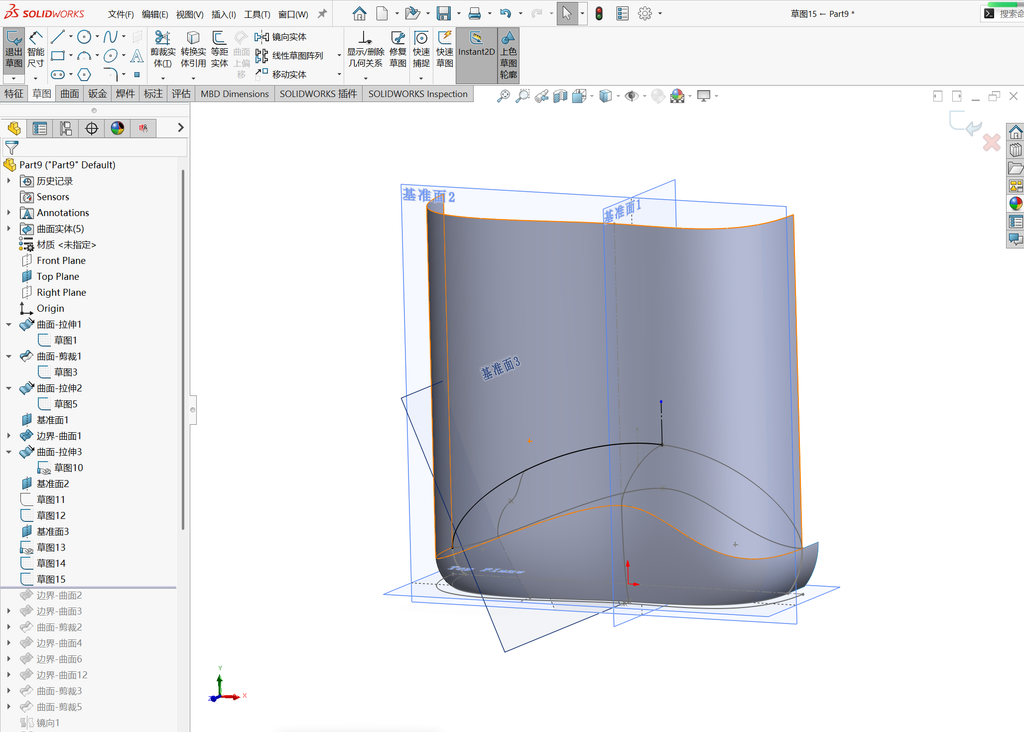
Task: Click Mirror Entities (镜向实体)
Action: pyautogui.click(x=281, y=37)
